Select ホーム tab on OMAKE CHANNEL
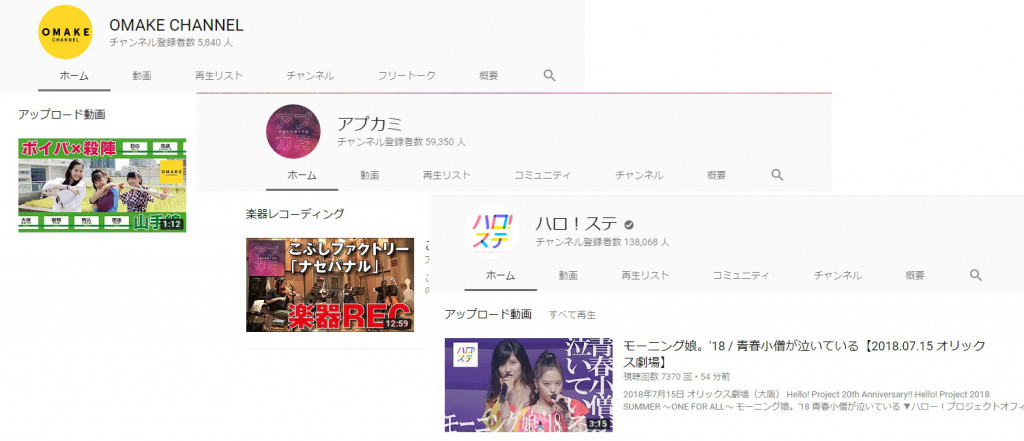1024x441 pixels. 74,76
